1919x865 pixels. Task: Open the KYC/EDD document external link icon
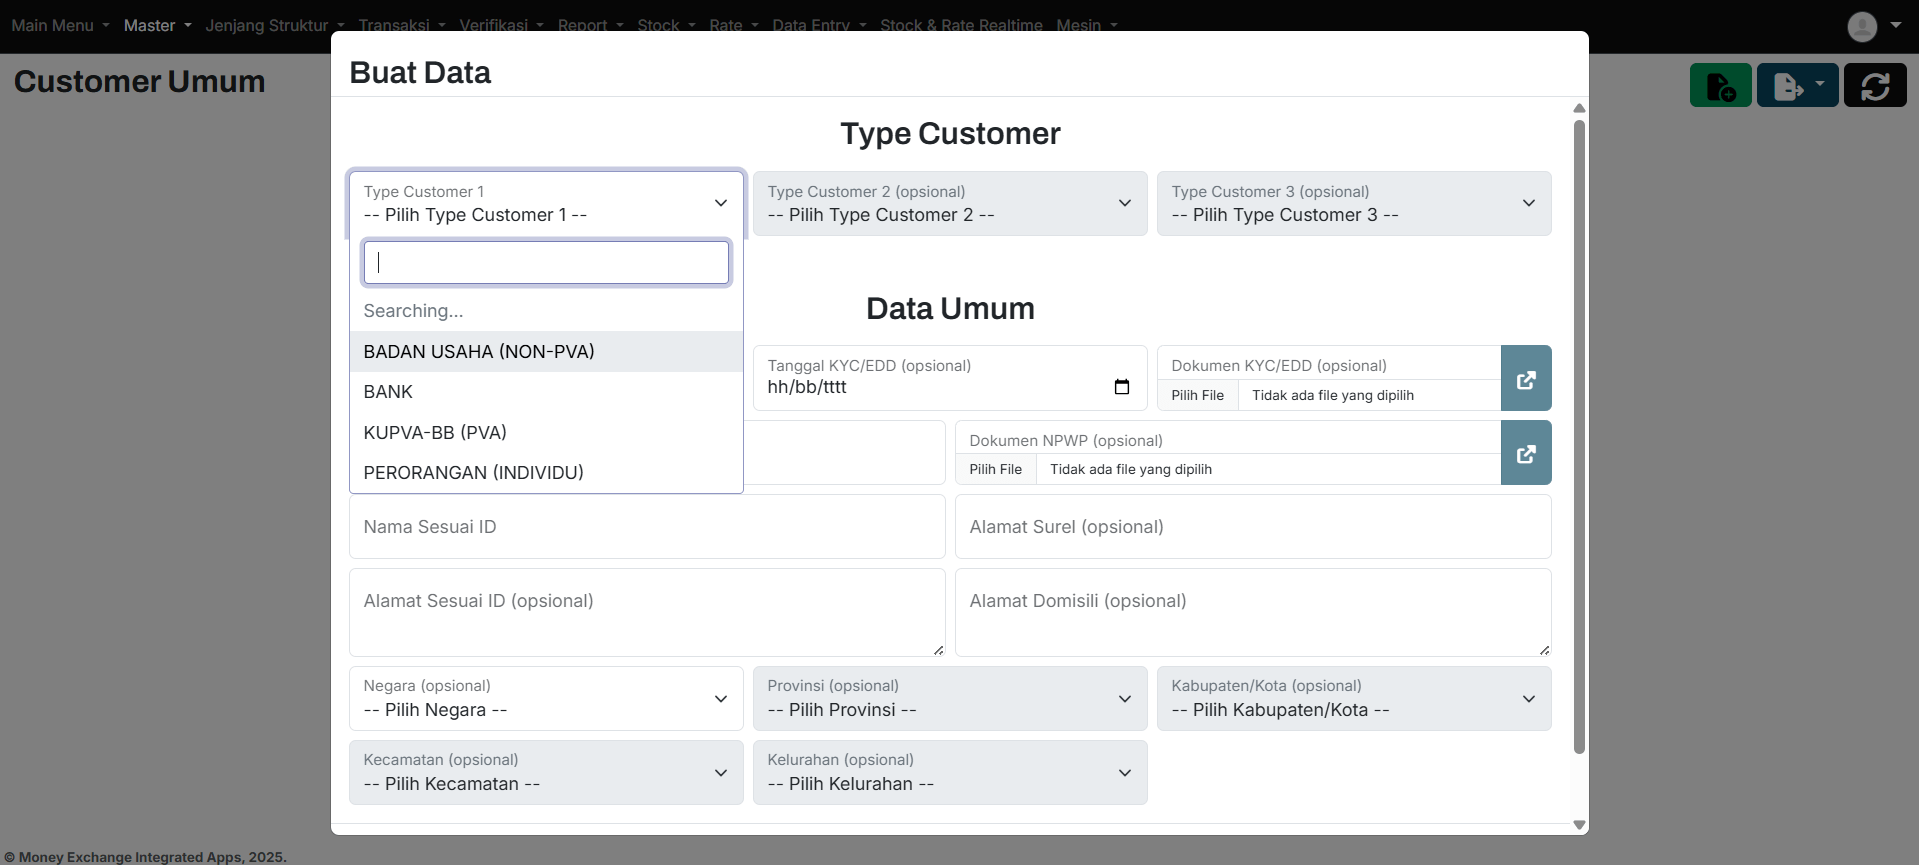click(1525, 379)
